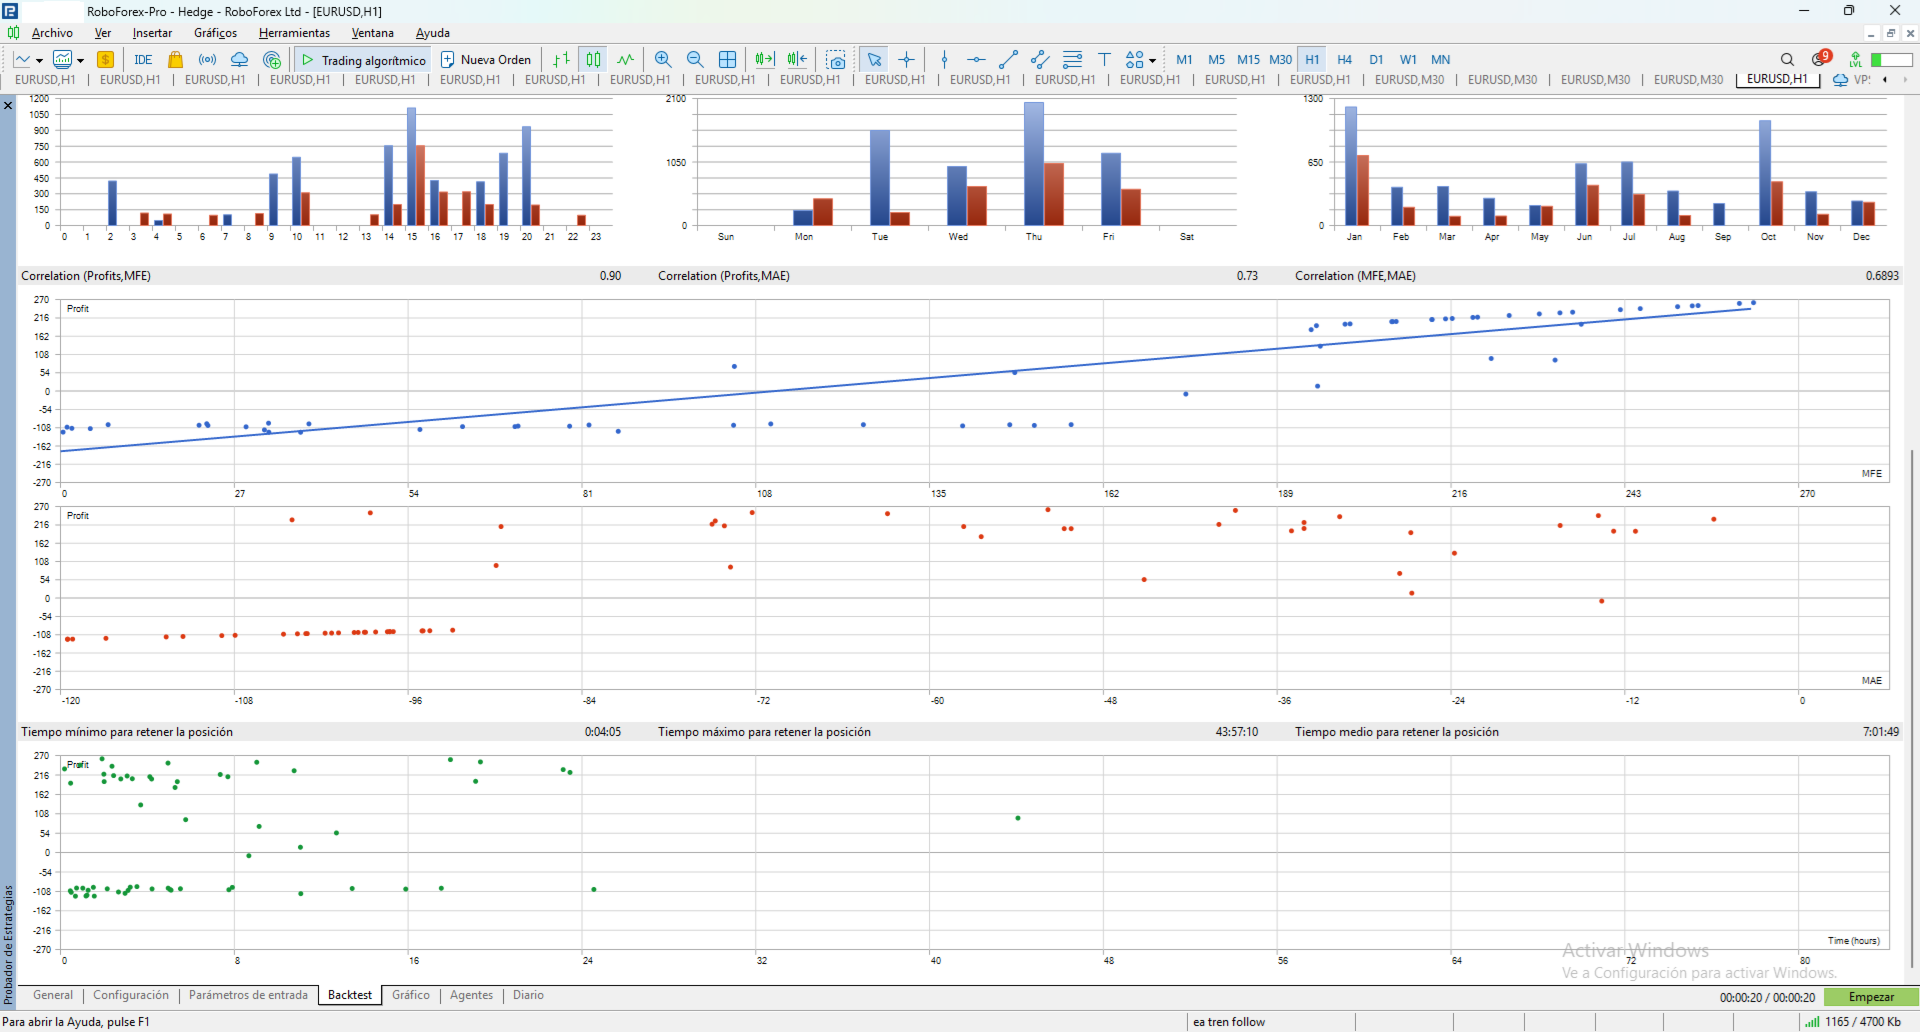Screen dimensions: 1920x1032
Task: Switch to the Diario tab
Action: pos(528,995)
